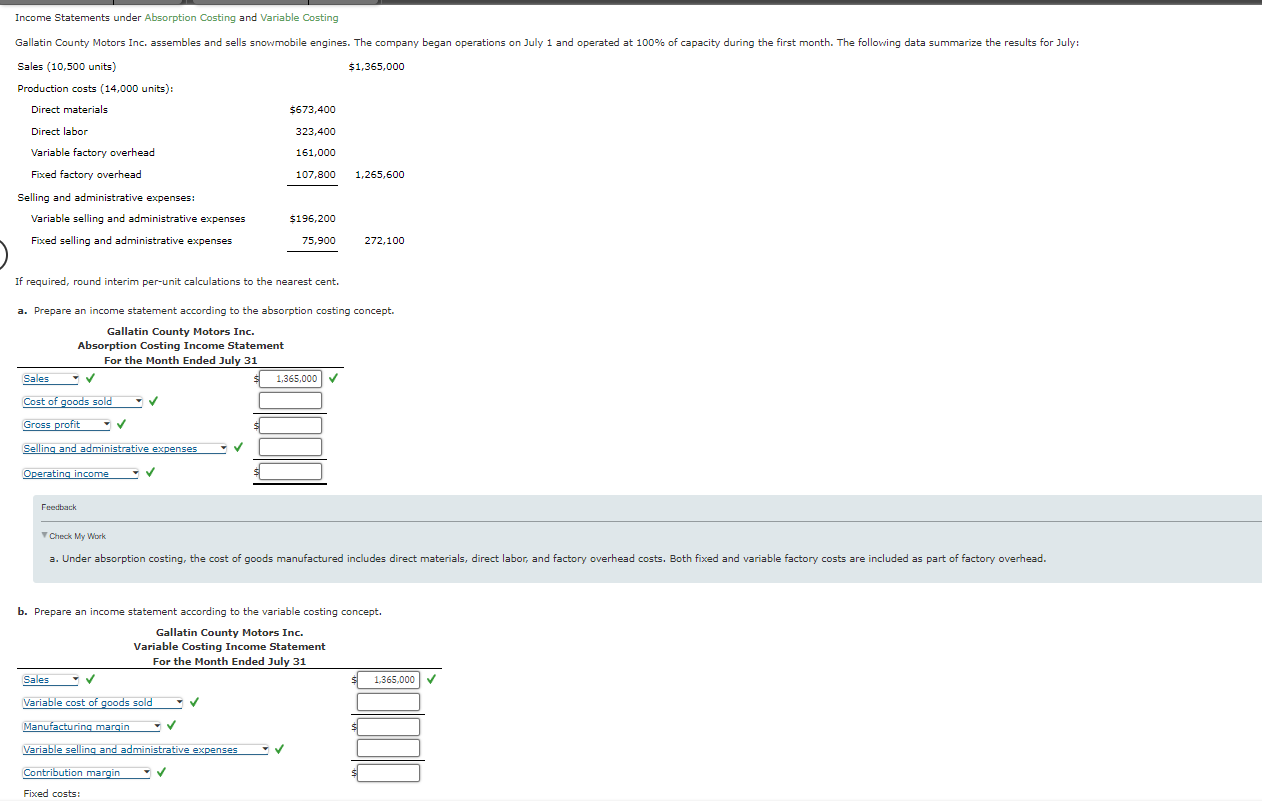The width and height of the screenshot is (1262, 801).
Task: Click the Fixed costs: label at the bottom
Action: [52, 794]
